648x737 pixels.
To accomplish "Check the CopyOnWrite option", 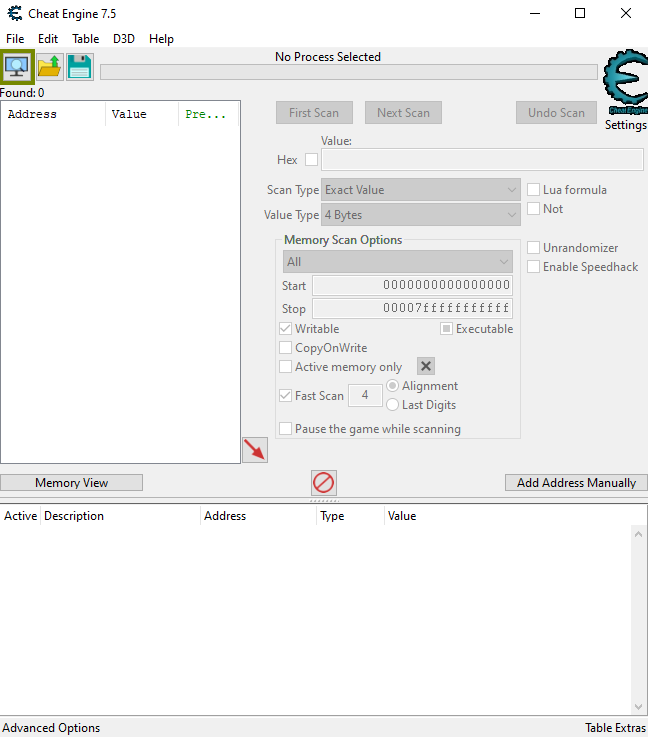I will point(285,348).
